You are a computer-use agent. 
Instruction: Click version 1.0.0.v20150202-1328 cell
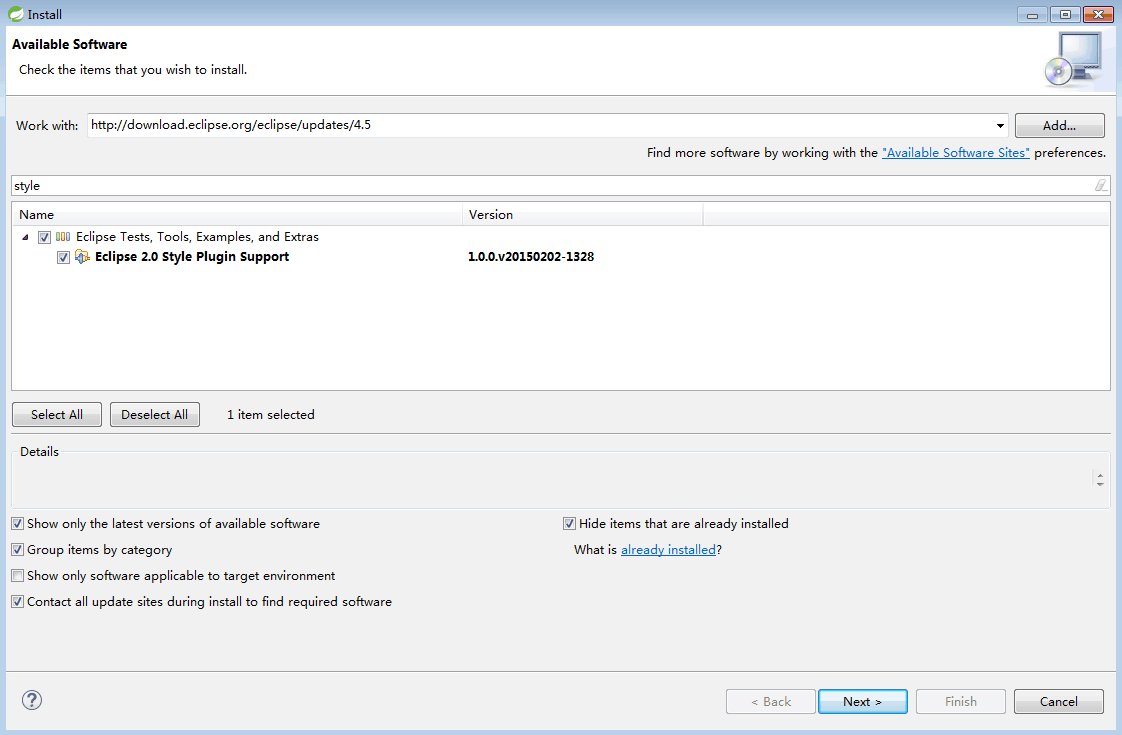[x=531, y=257]
